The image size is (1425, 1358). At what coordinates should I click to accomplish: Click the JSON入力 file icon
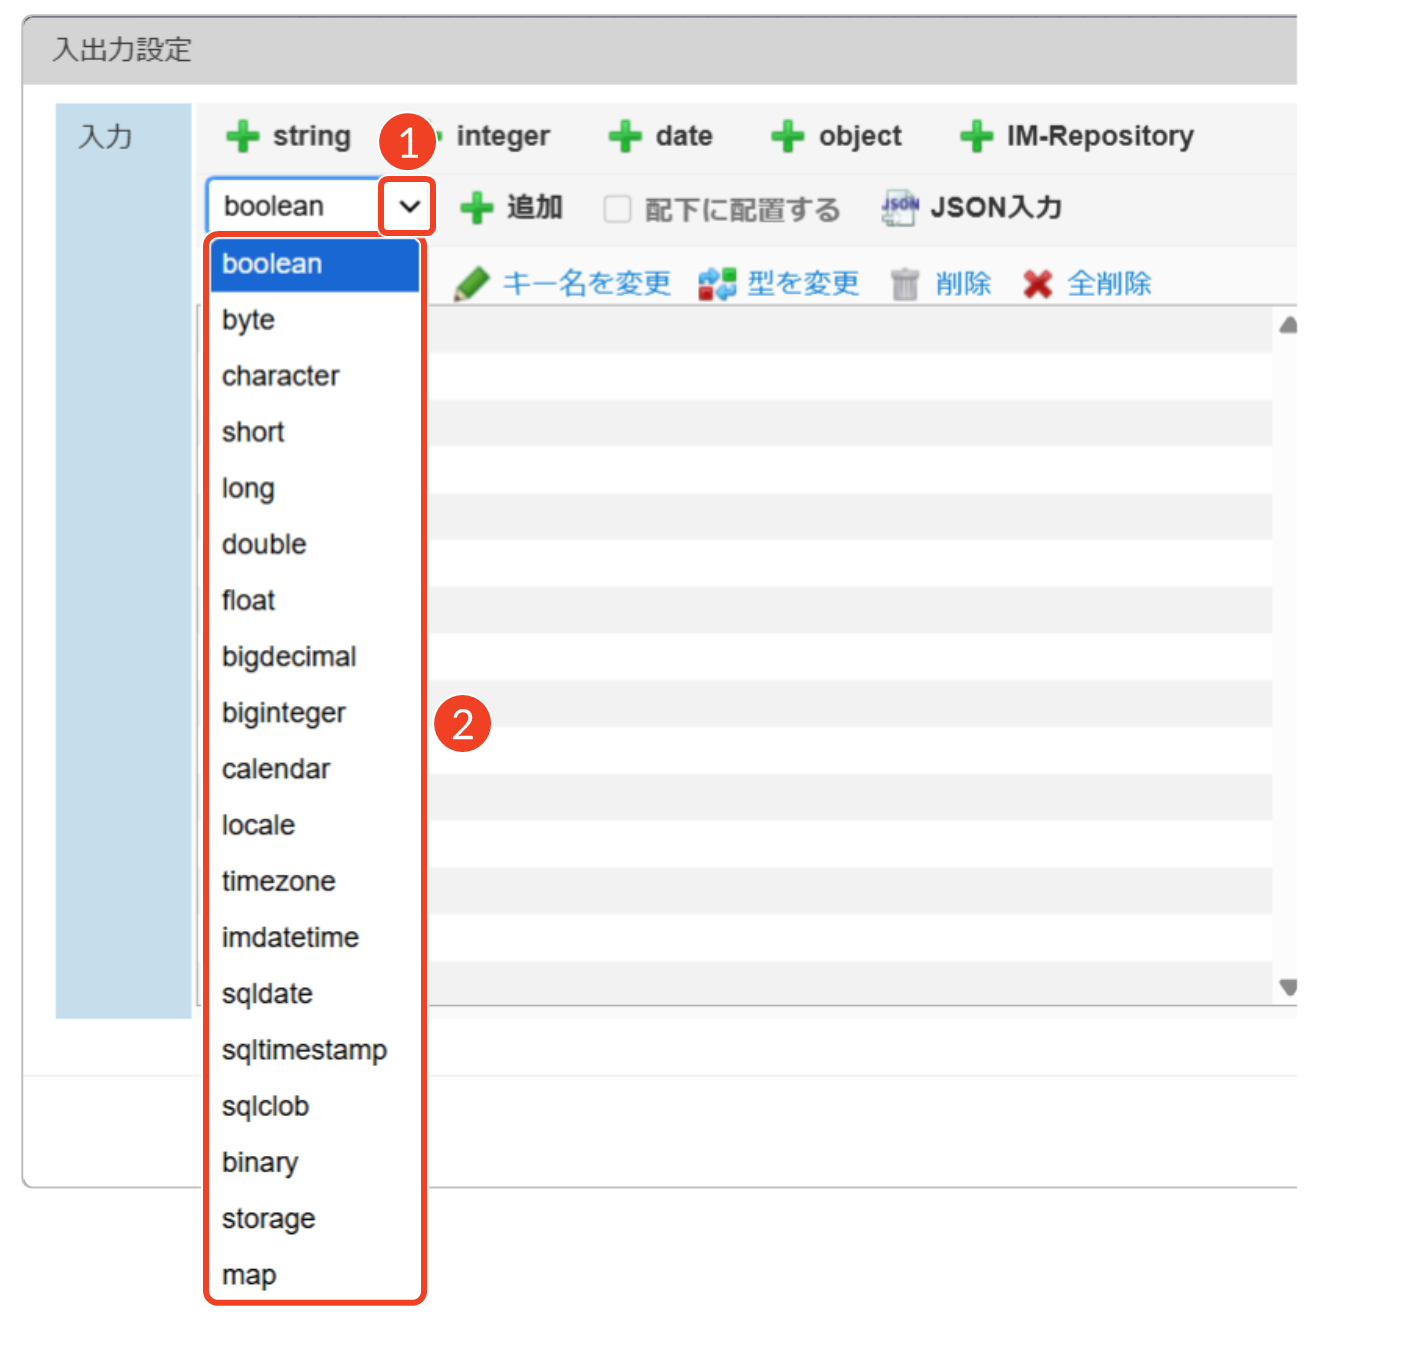[x=899, y=207]
